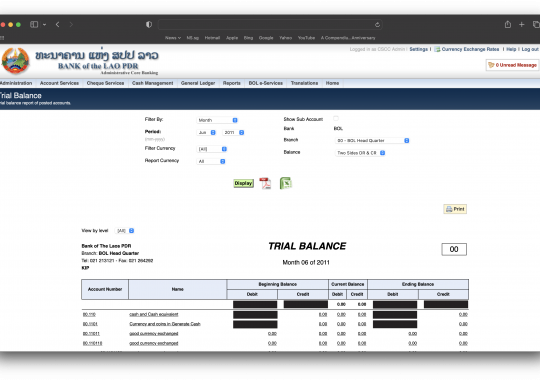540x380 pixels.
Task: Open the YouTube bookmark
Action: tap(307, 38)
